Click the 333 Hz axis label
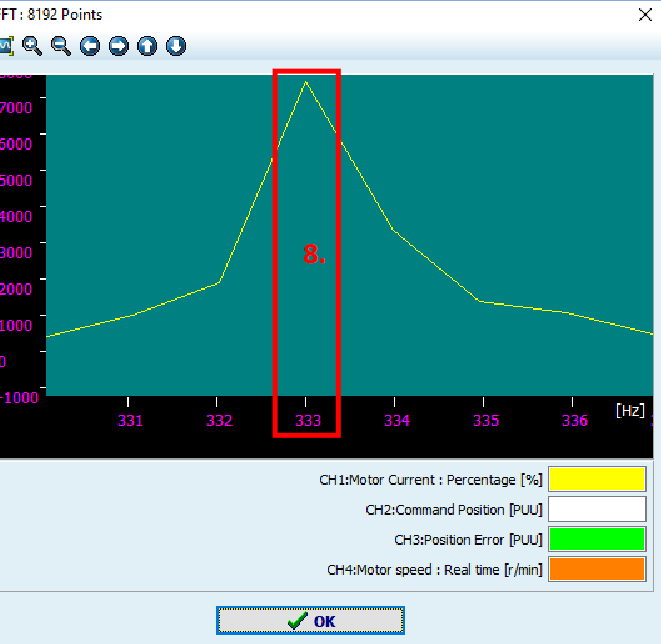The width and height of the screenshot is (661, 644). [307, 421]
